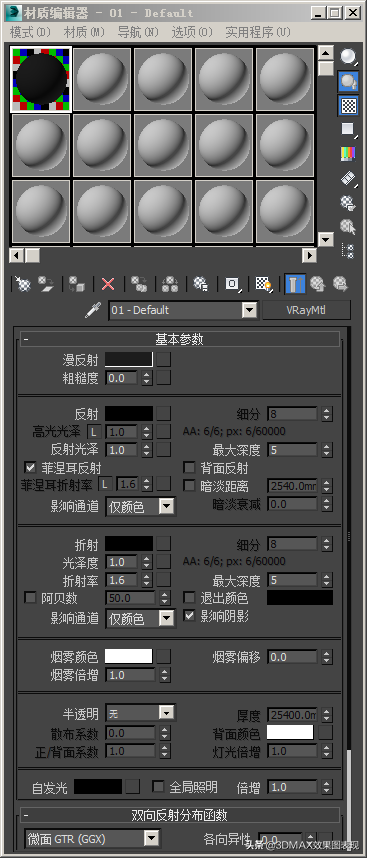The image size is (367, 858).
Task: Open the material editor Options icon
Action: point(348,202)
